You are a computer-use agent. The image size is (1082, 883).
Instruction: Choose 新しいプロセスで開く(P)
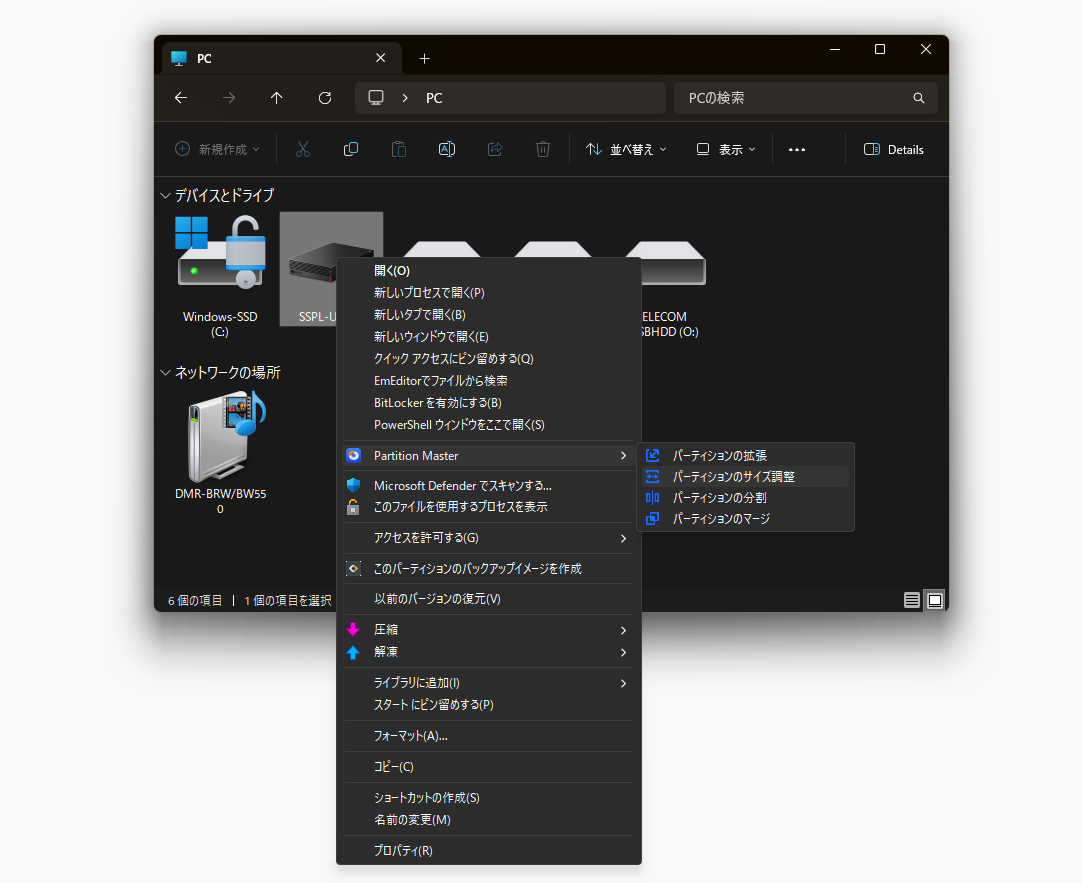point(489,292)
